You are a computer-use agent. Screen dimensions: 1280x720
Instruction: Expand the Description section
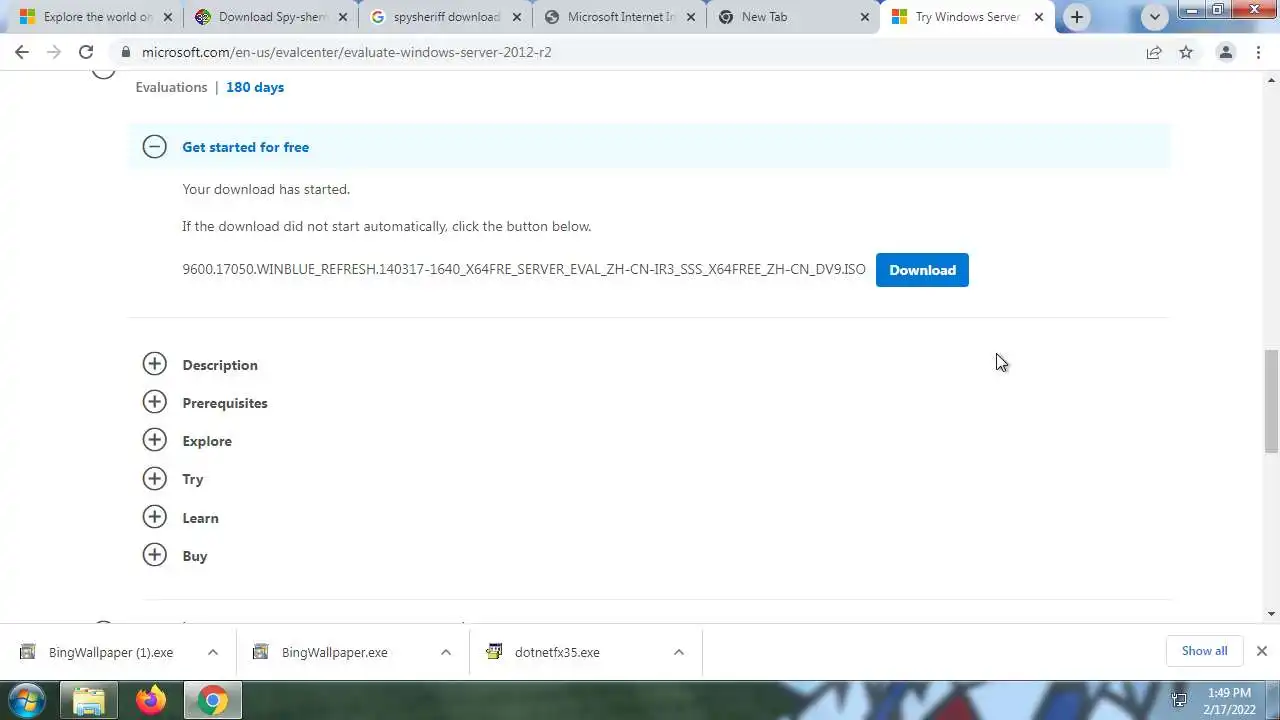point(154,364)
